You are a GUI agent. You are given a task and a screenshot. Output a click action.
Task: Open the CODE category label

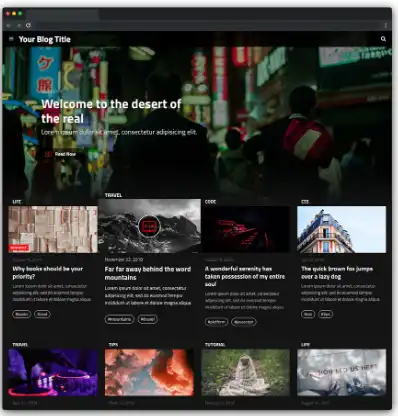[210, 202]
